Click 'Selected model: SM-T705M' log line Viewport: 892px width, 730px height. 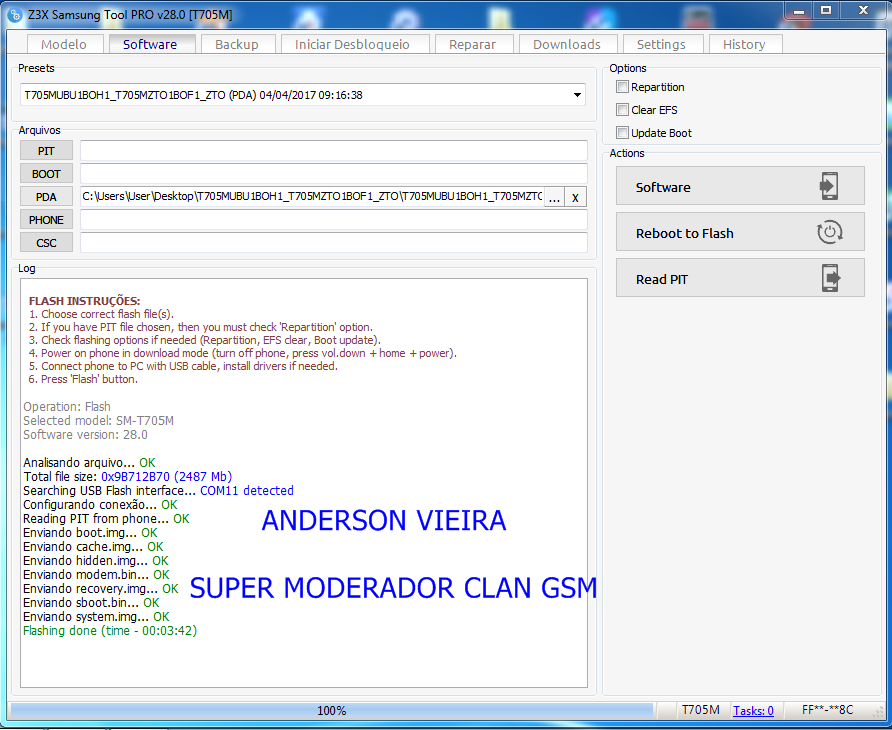click(98, 420)
